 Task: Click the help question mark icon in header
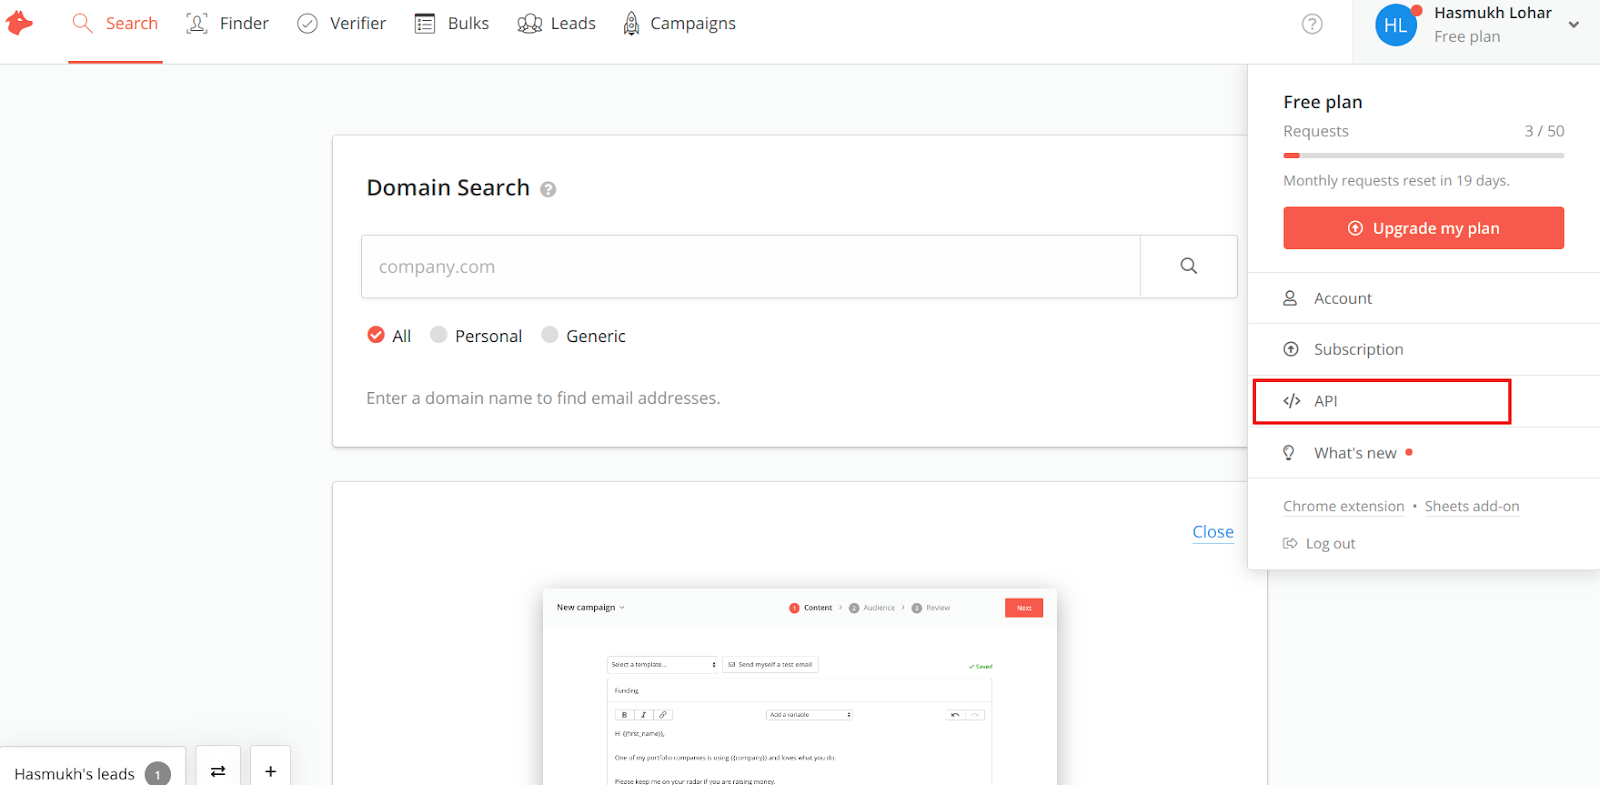(1312, 24)
